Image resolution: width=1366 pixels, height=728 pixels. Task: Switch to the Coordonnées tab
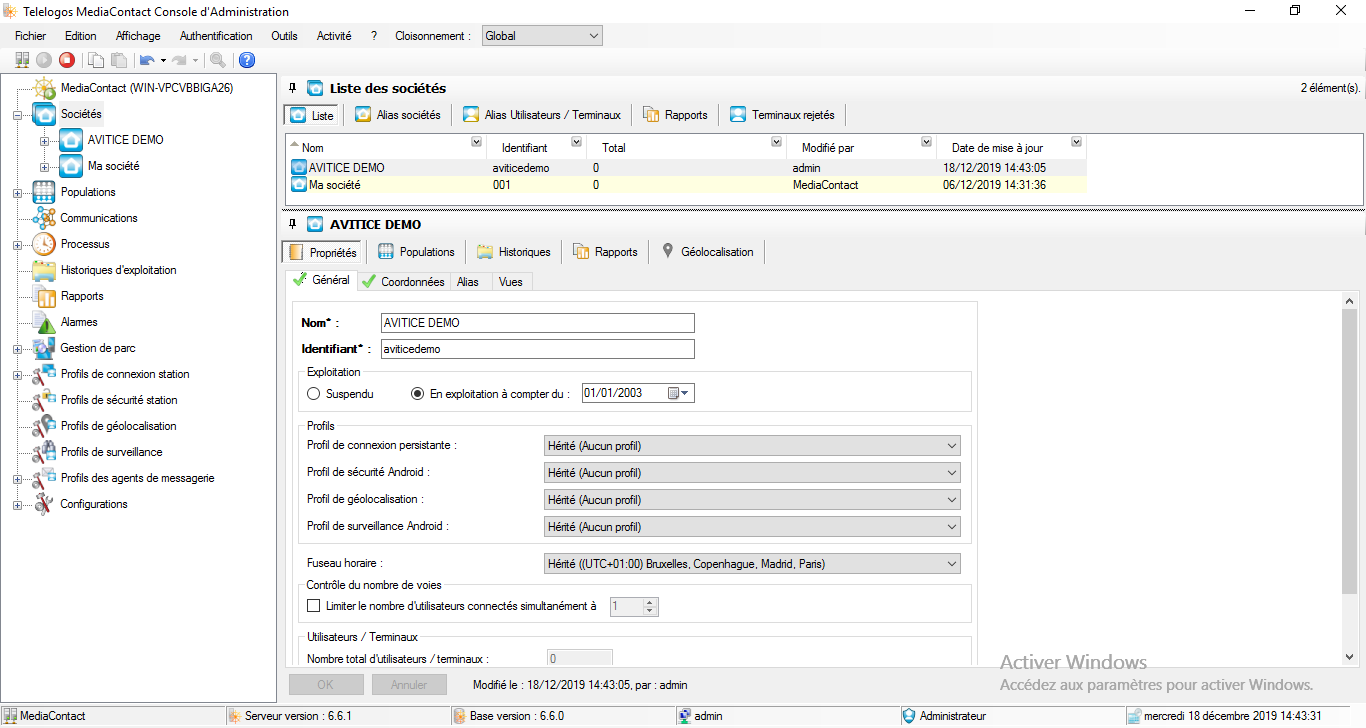coord(403,282)
